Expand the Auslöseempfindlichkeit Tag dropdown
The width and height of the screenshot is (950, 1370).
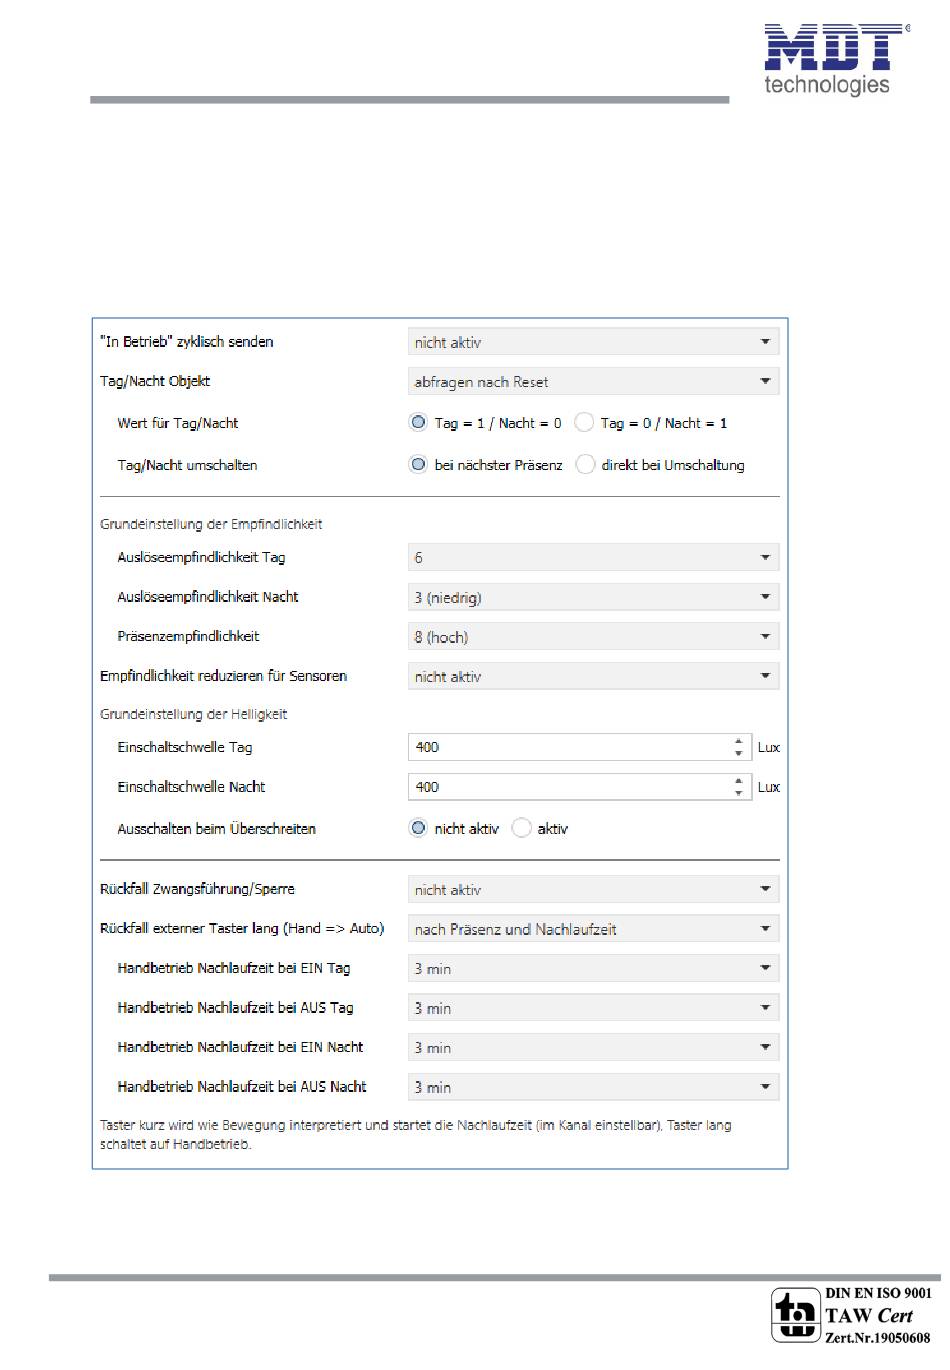point(593,558)
